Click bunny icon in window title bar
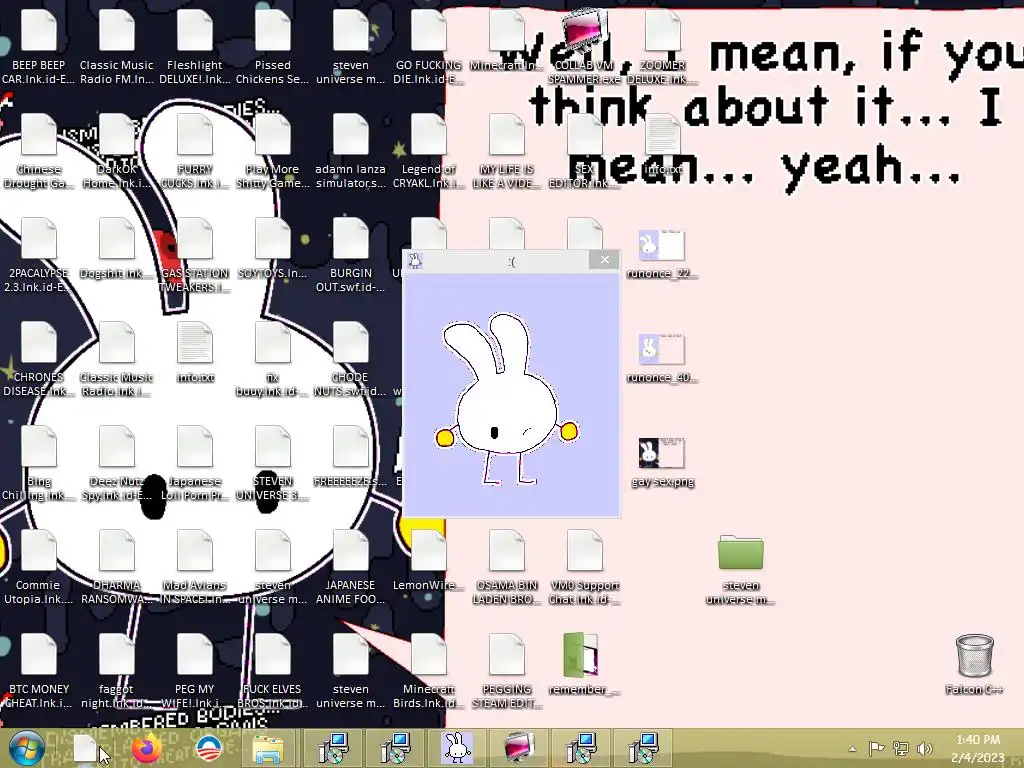The width and height of the screenshot is (1024, 768). pyautogui.click(x=415, y=261)
